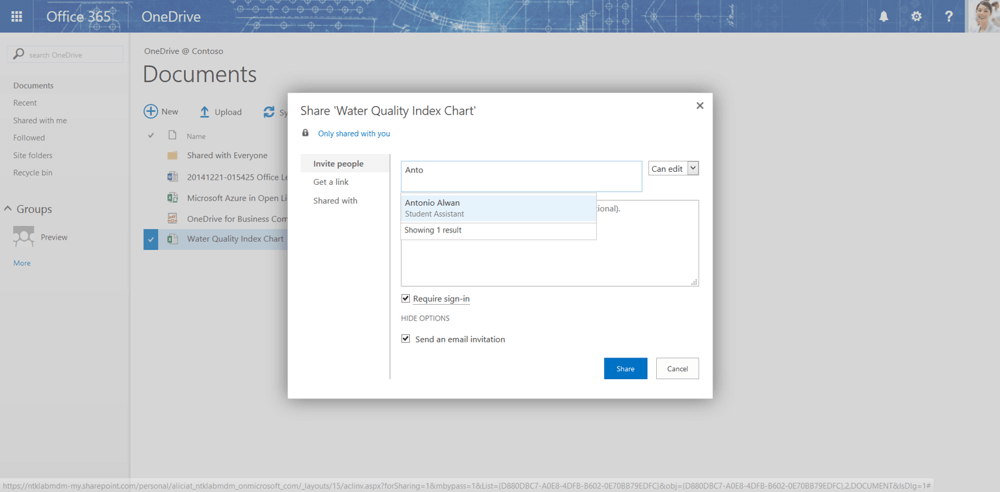Toggle Send an email invitation checkbox

click(406, 339)
